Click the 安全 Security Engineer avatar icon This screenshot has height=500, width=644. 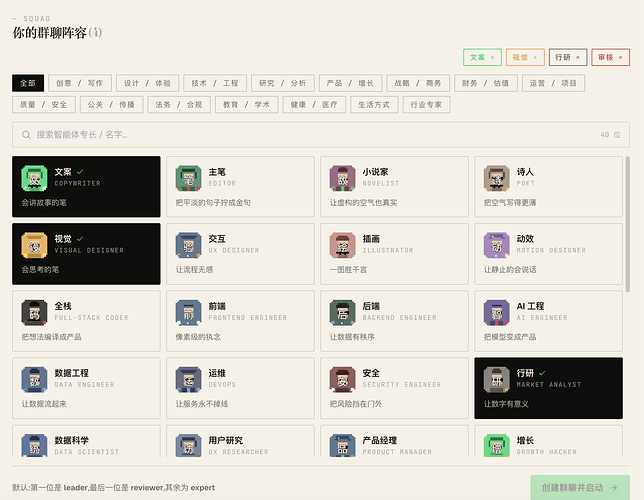pyautogui.click(x=342, y=380)
